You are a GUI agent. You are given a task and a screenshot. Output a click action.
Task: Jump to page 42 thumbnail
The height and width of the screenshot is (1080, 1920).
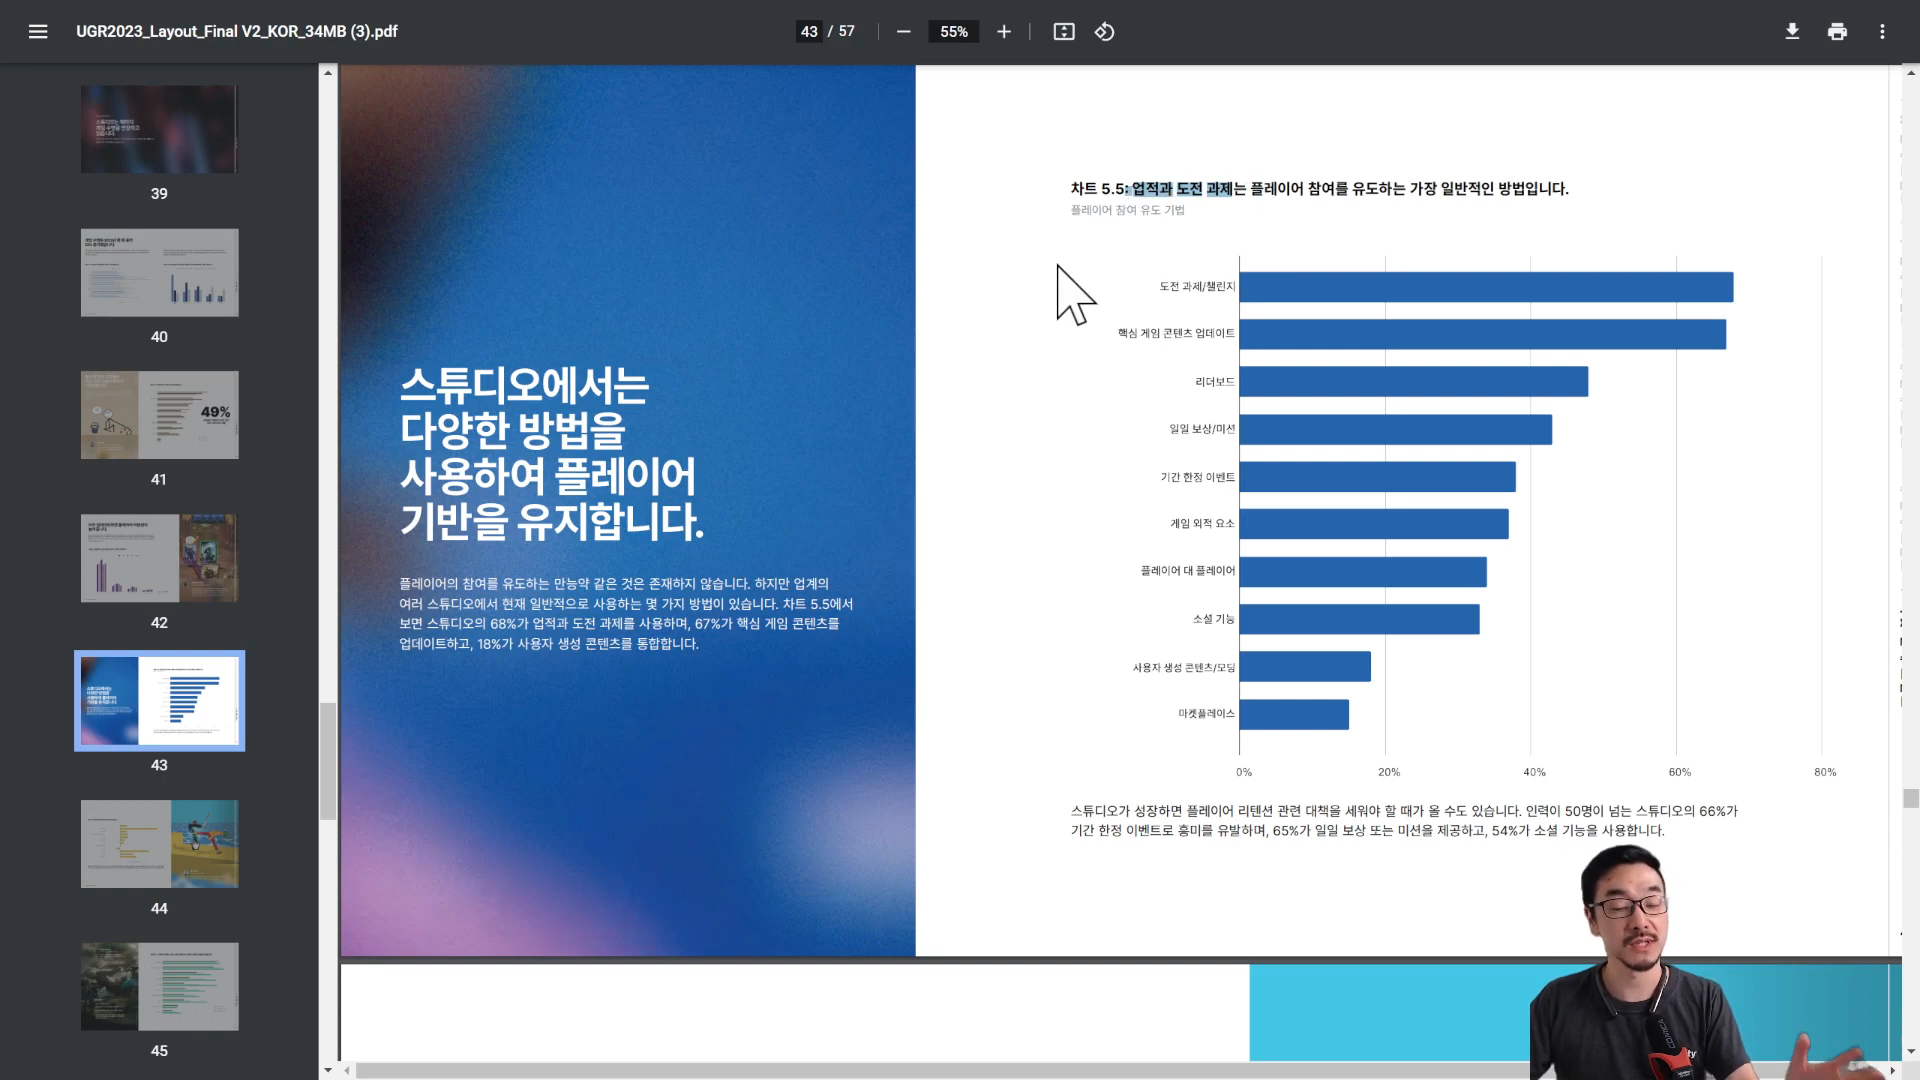pos(159,558)
